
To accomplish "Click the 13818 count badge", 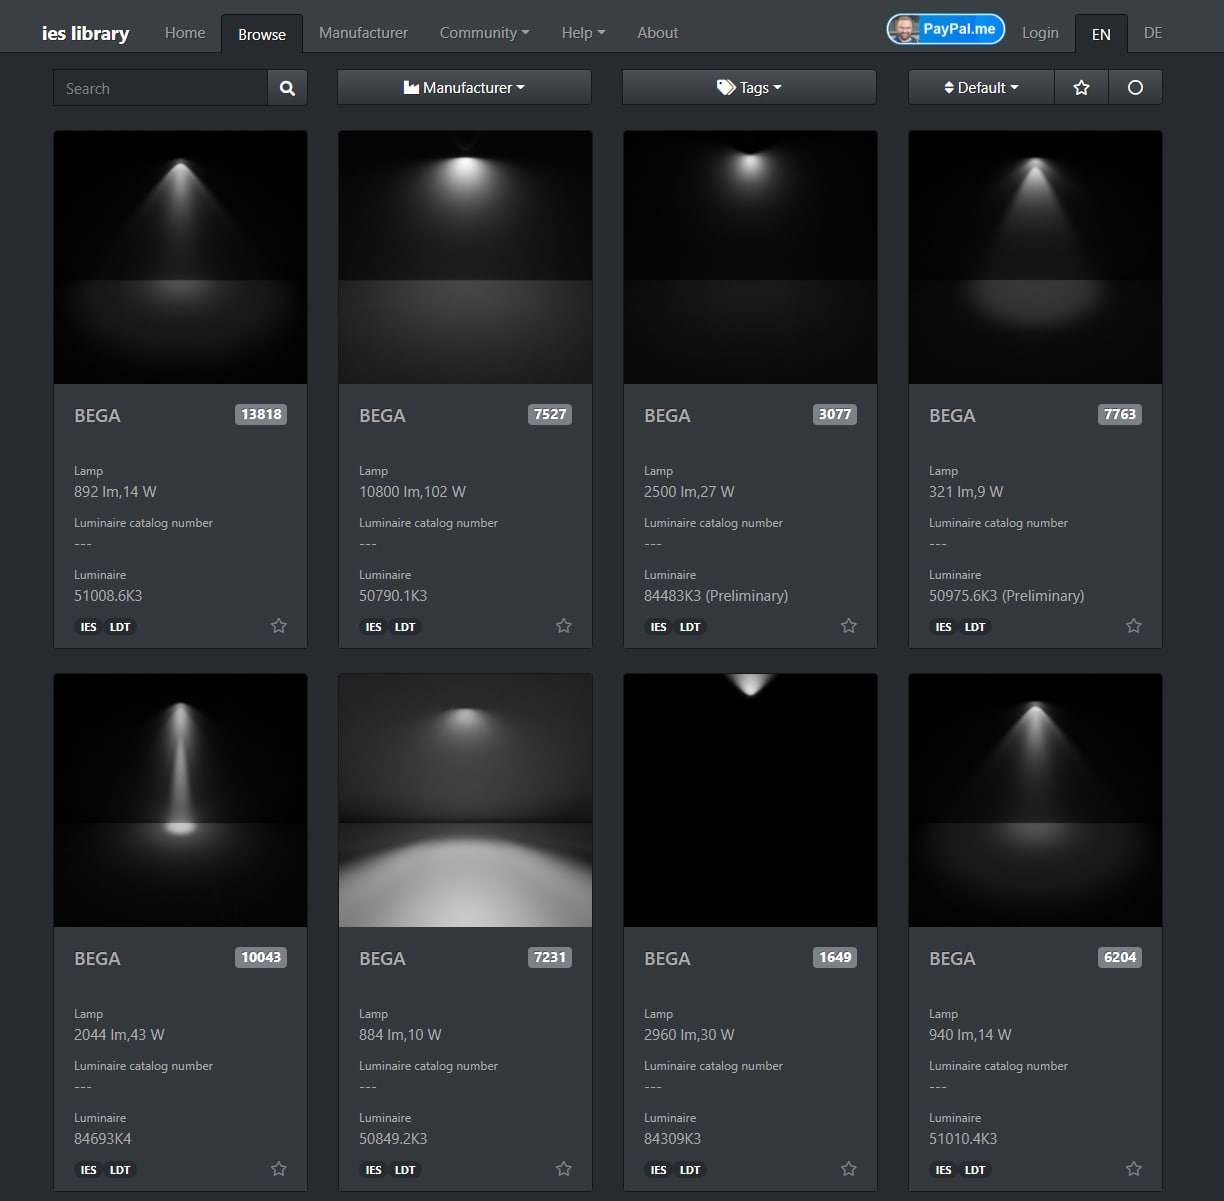I will tap(261, 414).
